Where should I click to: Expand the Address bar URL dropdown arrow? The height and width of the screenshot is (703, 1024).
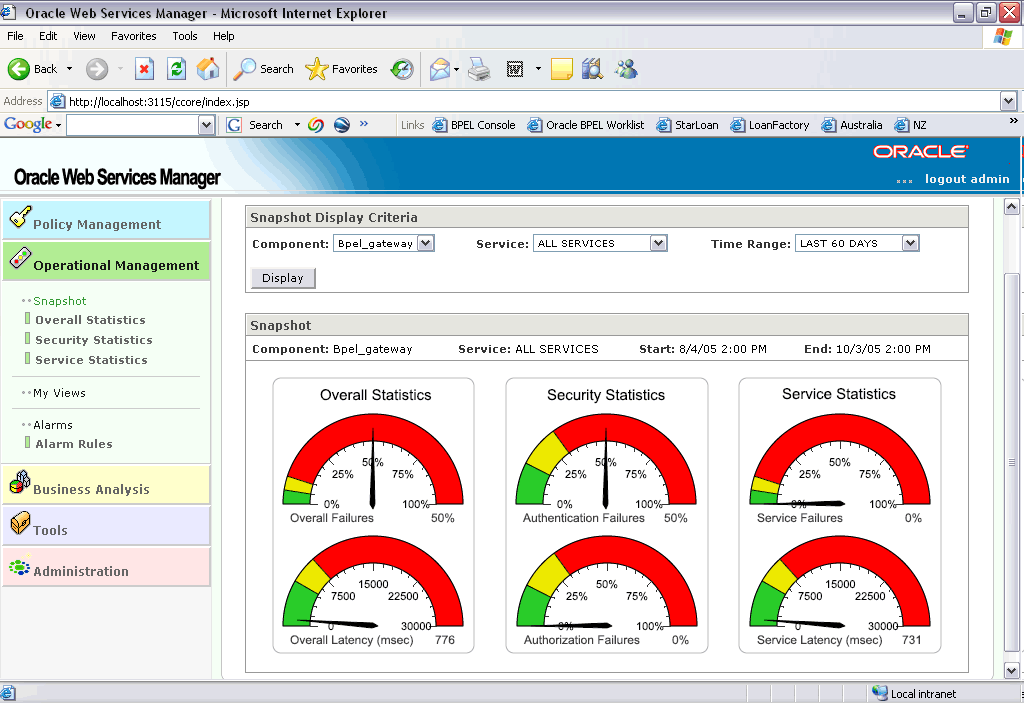(1008, 101)
